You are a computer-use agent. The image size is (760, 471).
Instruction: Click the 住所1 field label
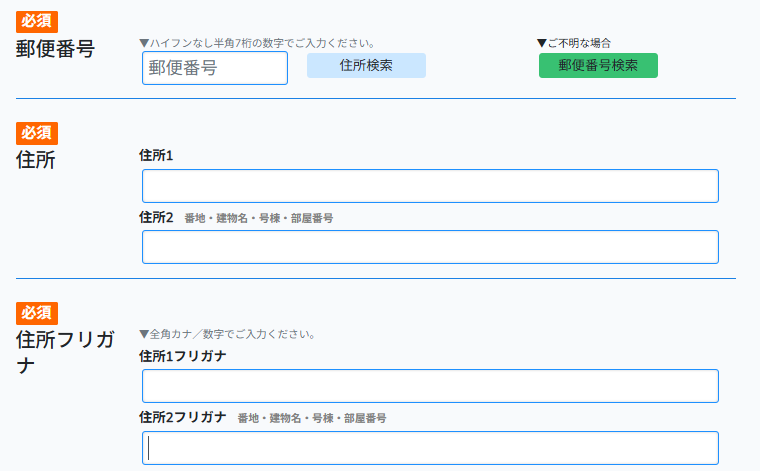(156, 155)
